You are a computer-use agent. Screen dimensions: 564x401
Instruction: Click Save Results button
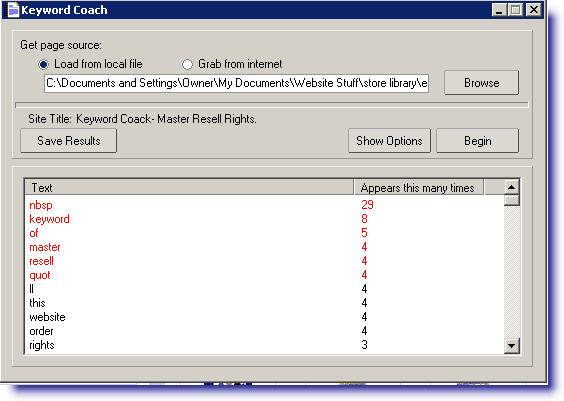[x=69, y=141]
